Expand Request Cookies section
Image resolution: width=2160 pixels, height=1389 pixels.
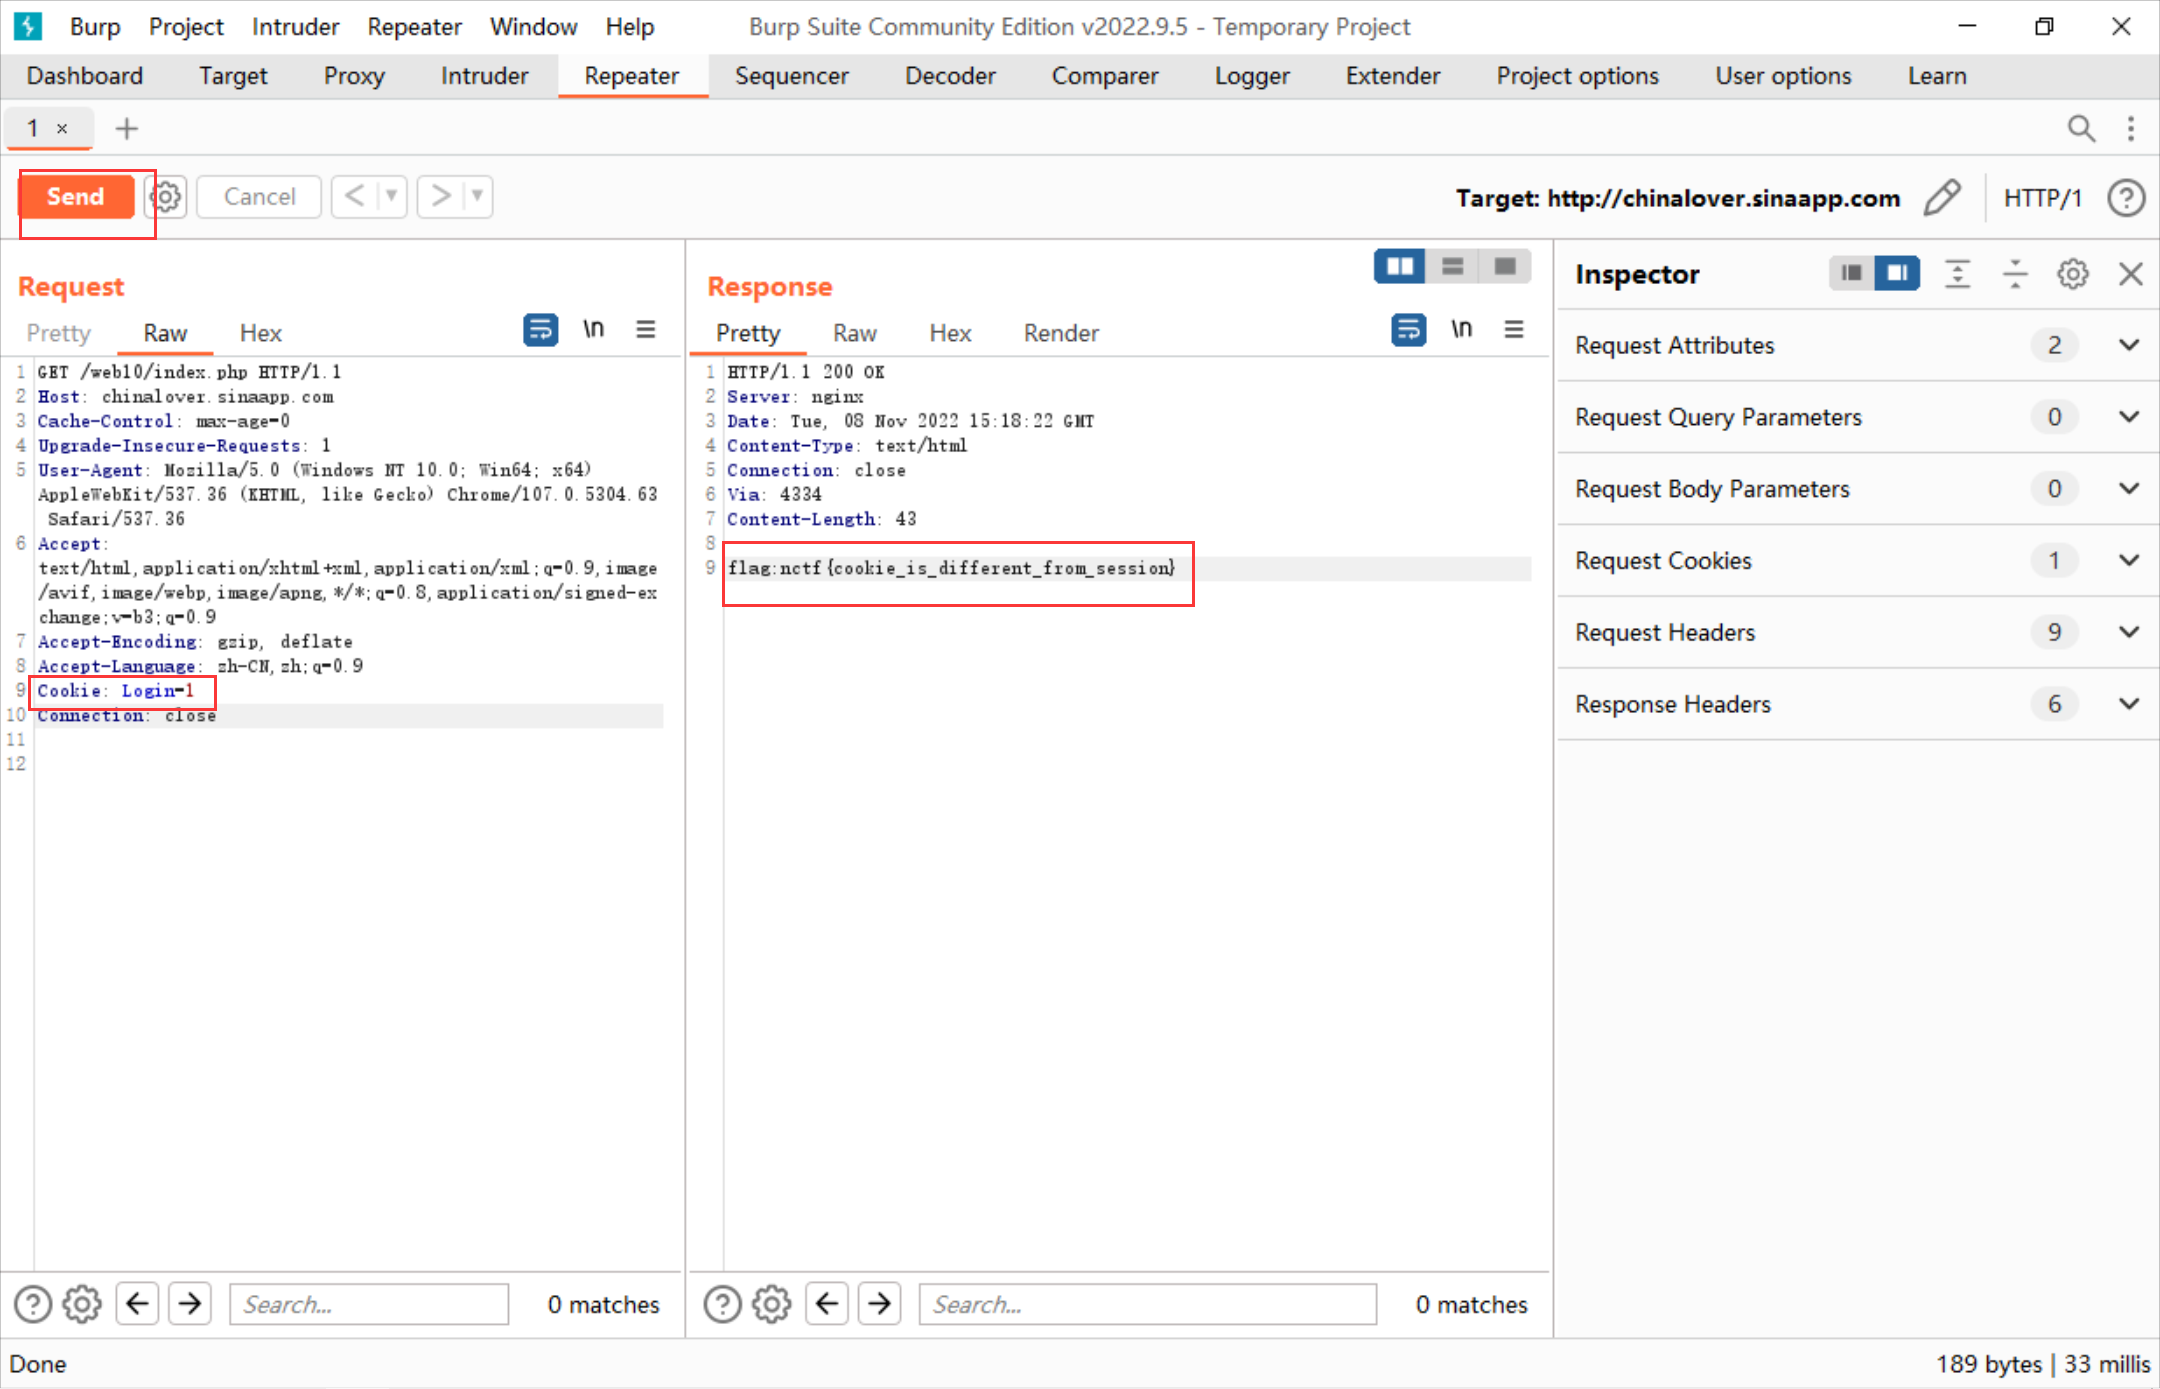coord(2129,561)
